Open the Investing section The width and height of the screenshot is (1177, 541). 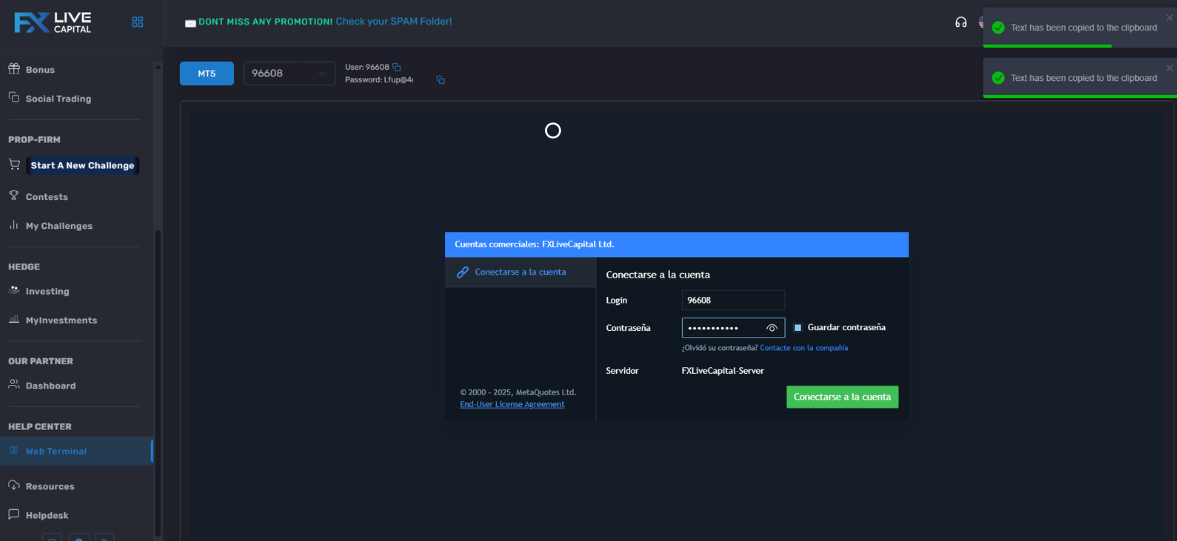[x=47, y=291]
